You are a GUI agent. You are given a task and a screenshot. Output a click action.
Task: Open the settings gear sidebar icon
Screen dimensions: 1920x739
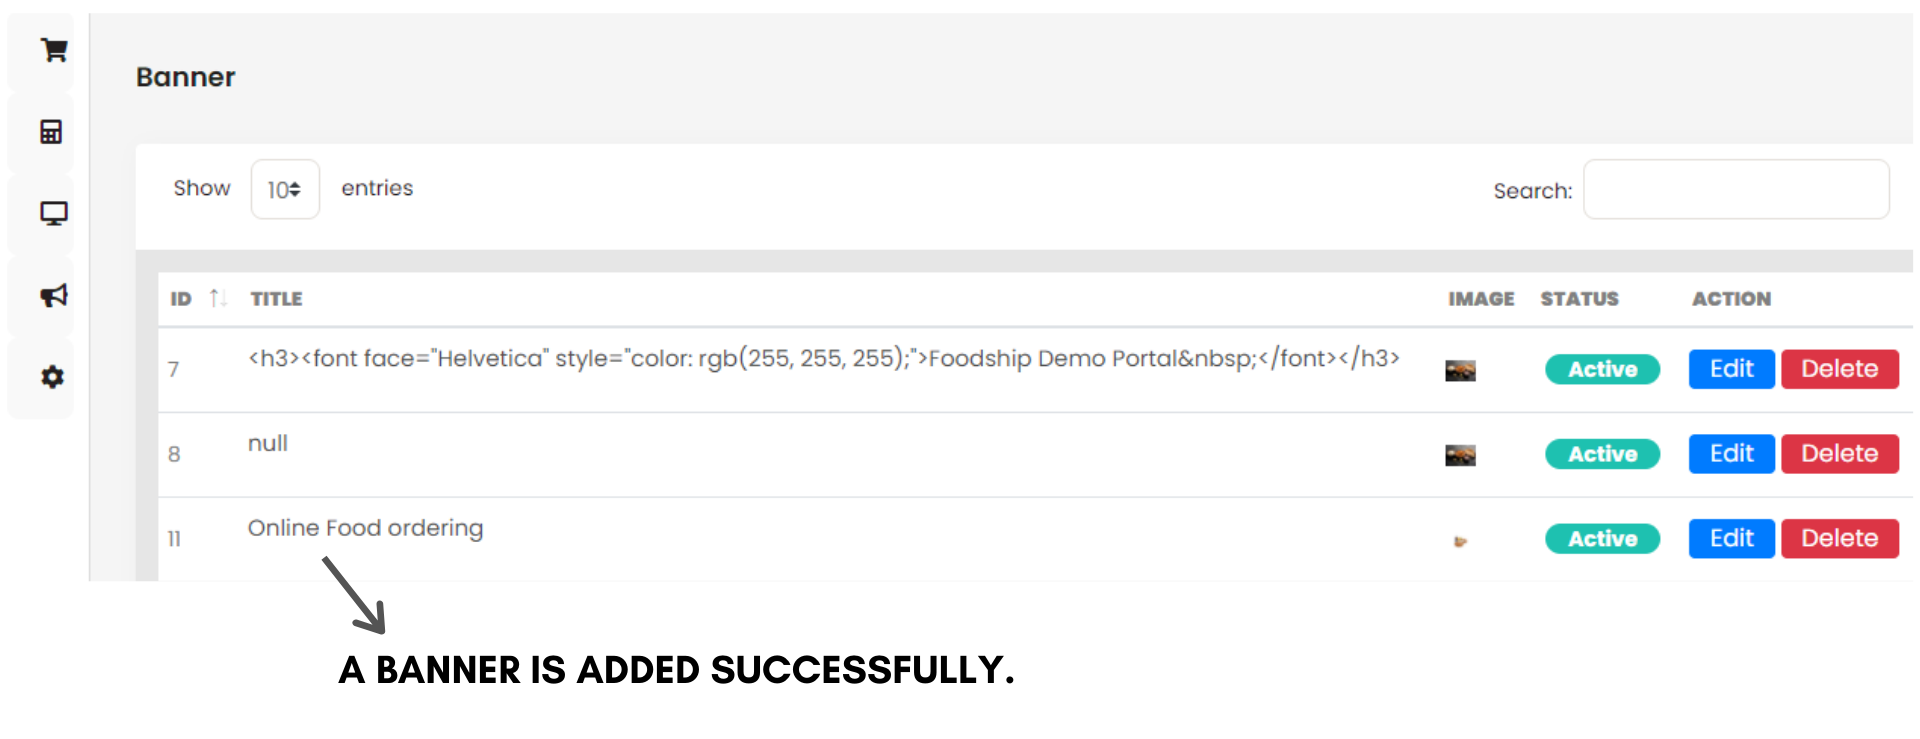(52, 377)
